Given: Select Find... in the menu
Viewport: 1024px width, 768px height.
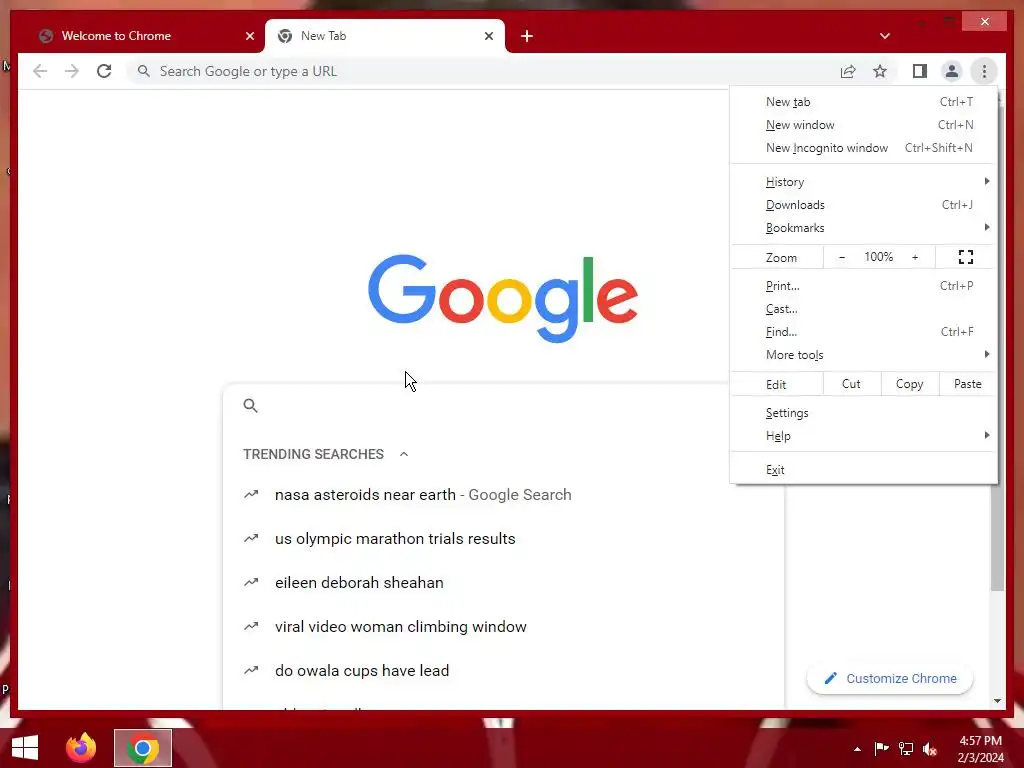Looking at the screenshot, I should point(863,332).
